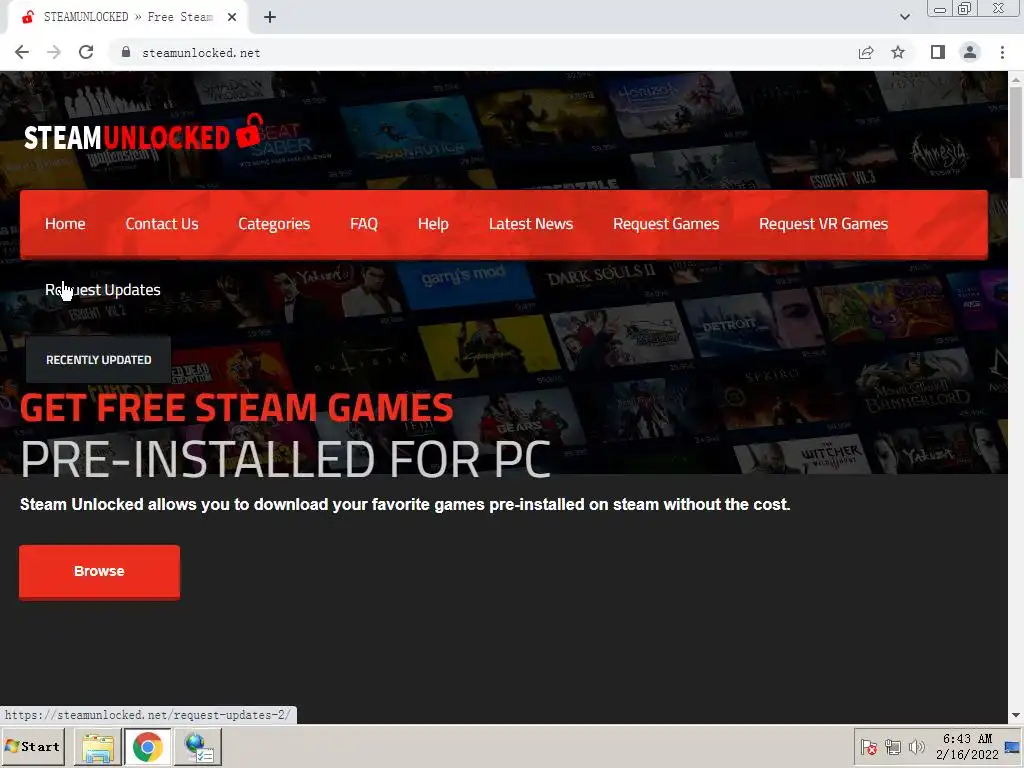Open a new tab with the plus button
This screenshot has height=768, width=1024.
coord(270,17)
